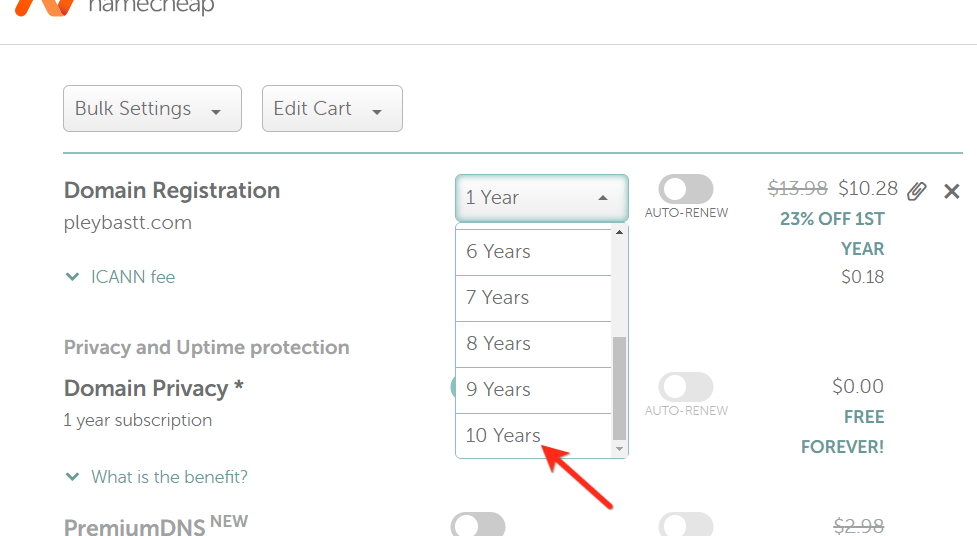Choose the 9 Years option
The height and width of the screenshot is (536, 977).
click(x=498, y=390)
